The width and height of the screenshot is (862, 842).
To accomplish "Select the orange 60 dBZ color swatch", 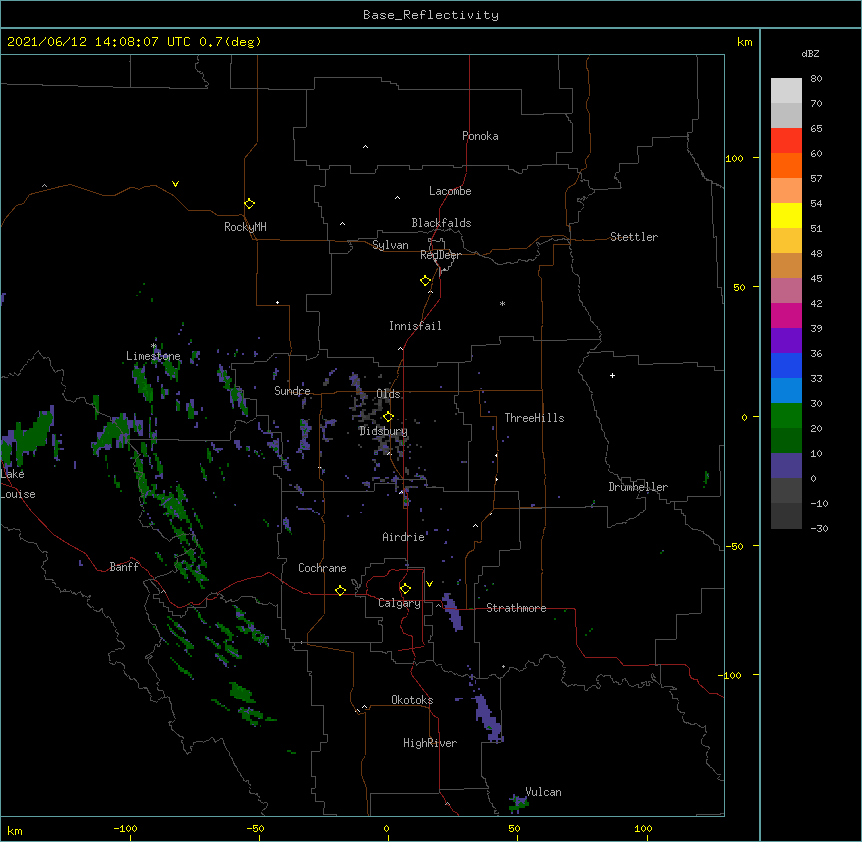I will (x=786, y=165).
